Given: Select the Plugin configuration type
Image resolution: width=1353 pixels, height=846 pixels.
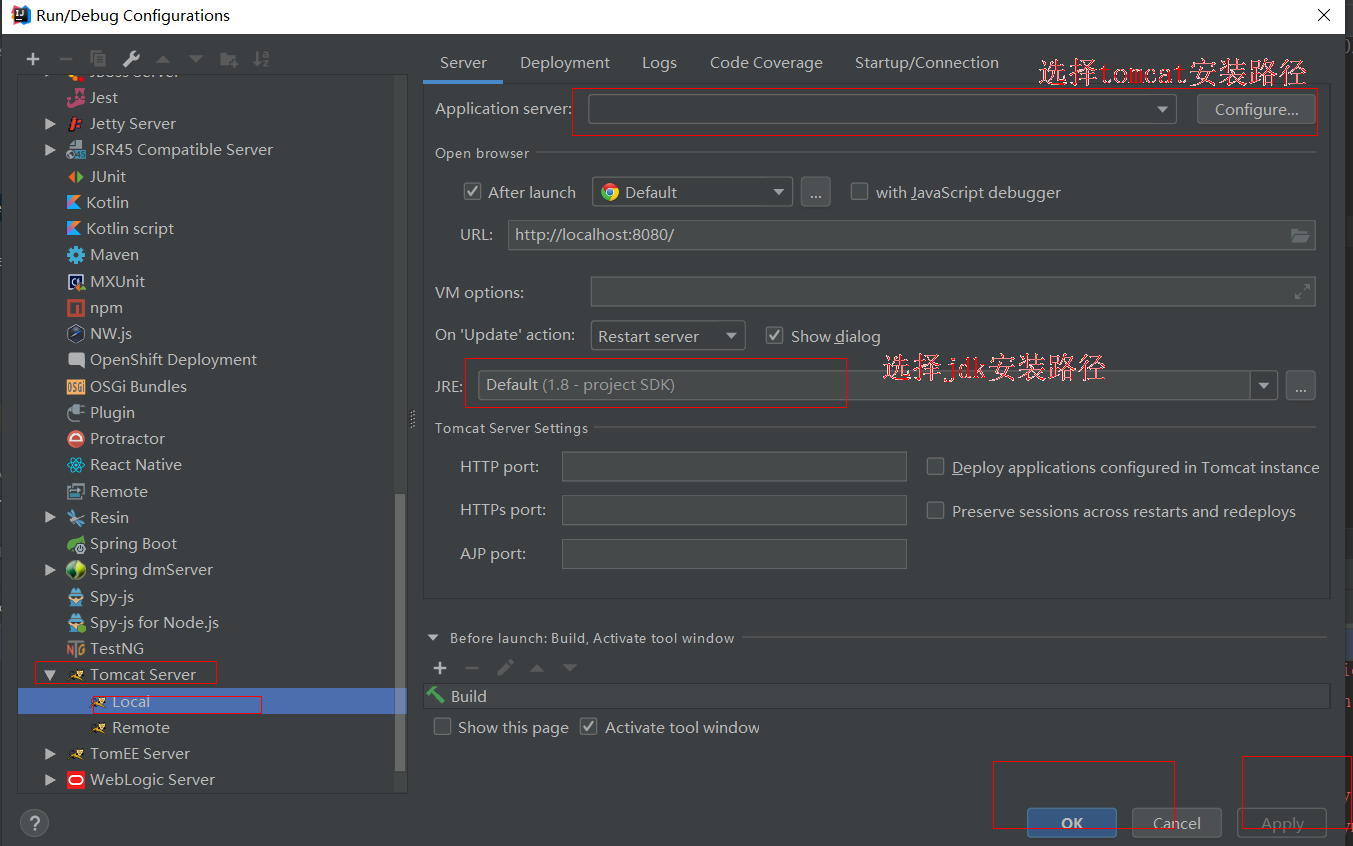Looking at the screenshot, I should pos(112,412).
